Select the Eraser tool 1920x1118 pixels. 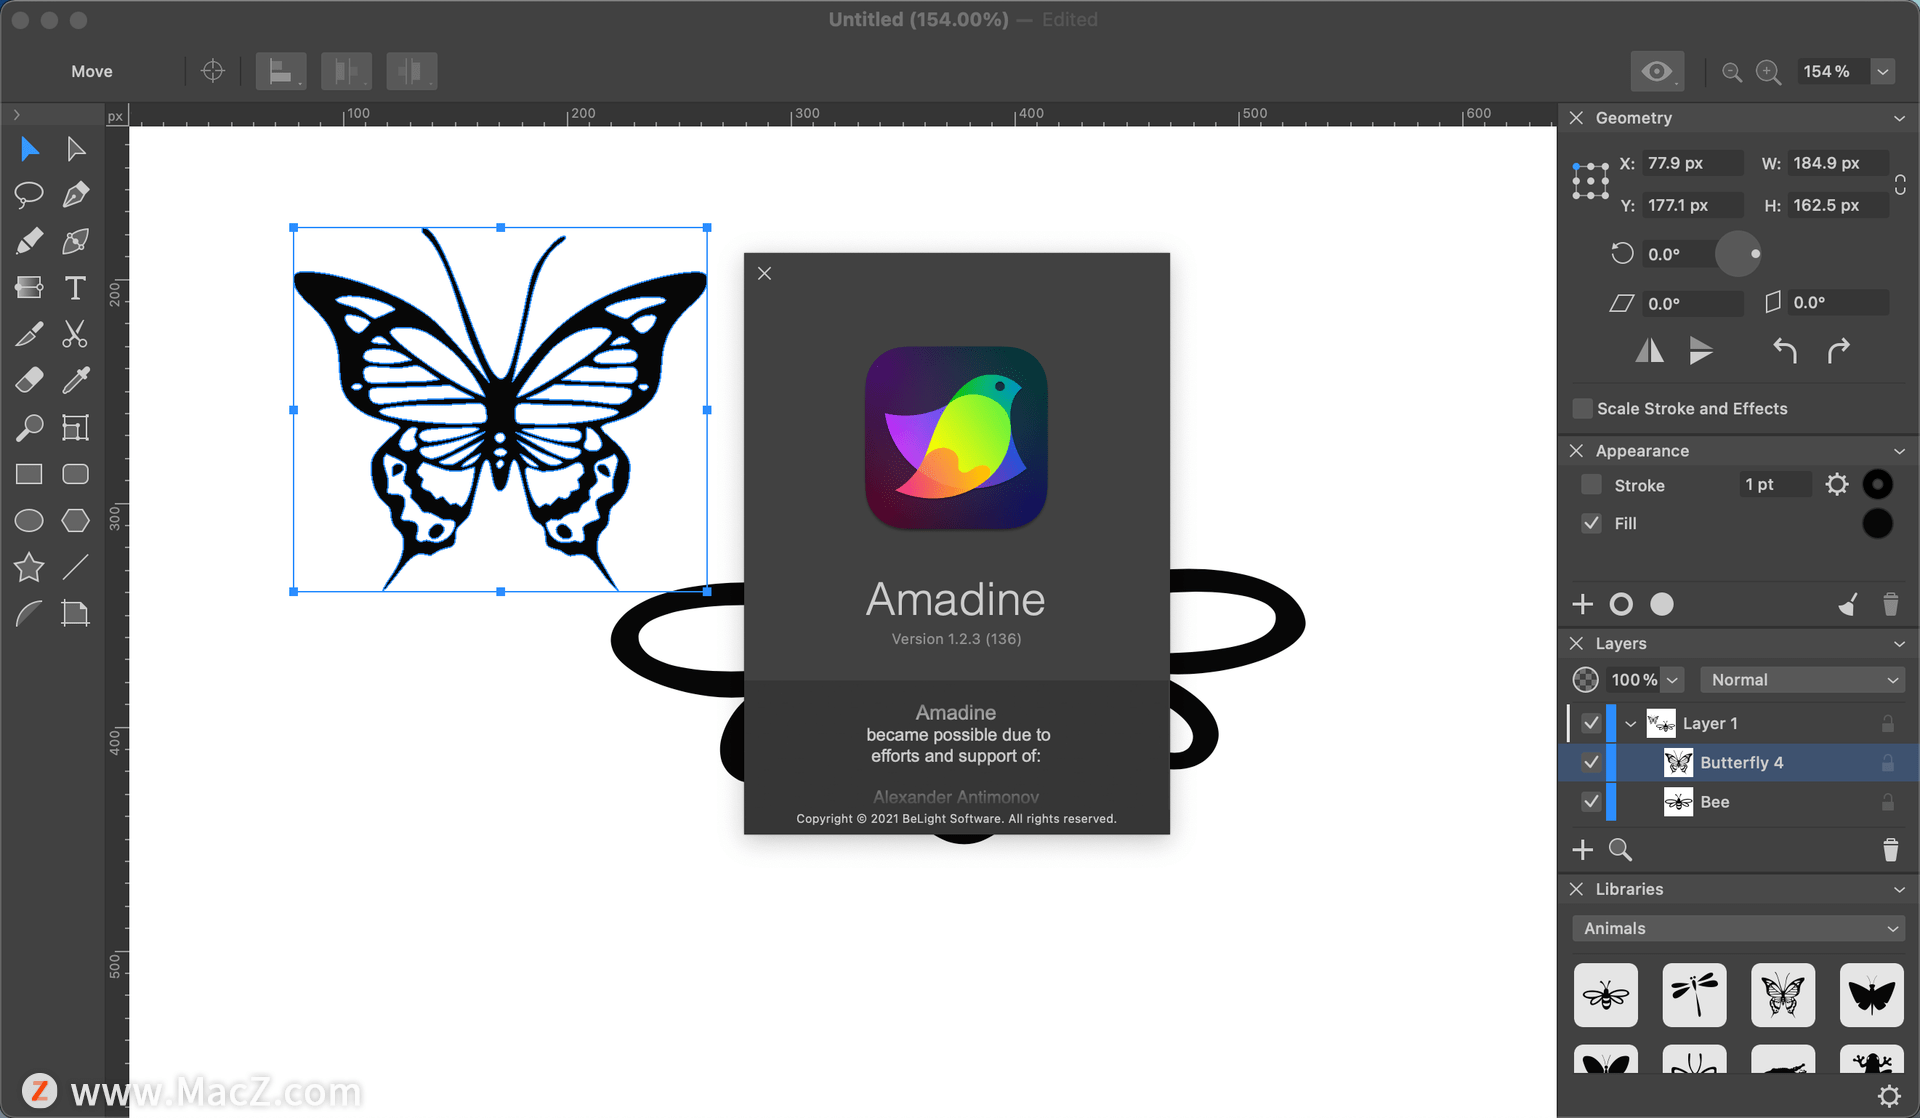29,380
